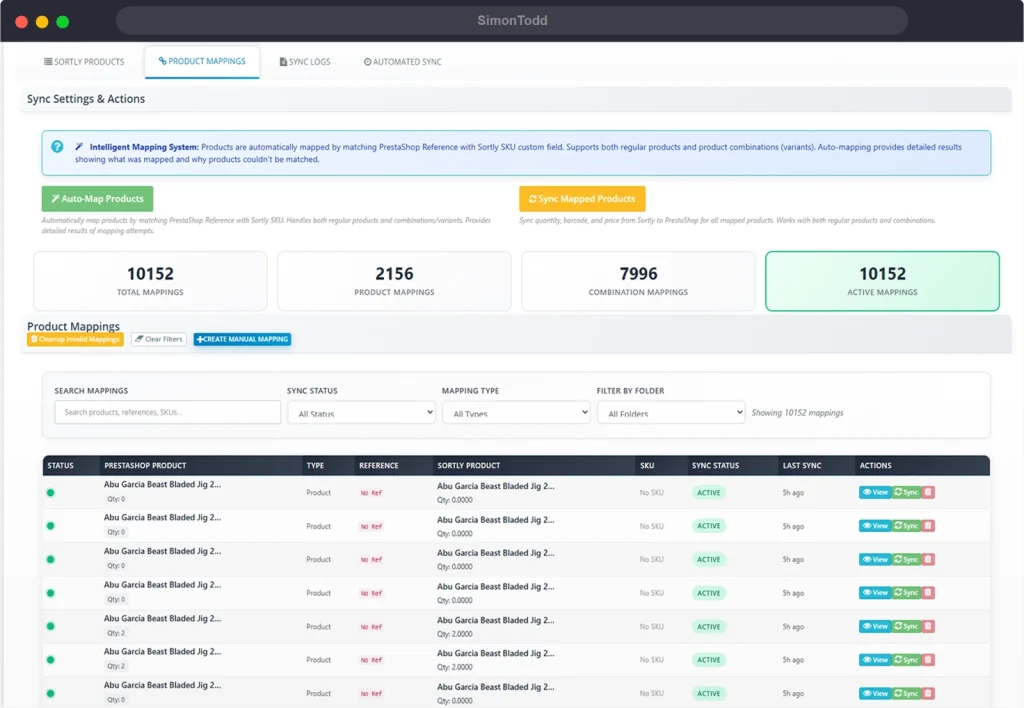The image size is (1024, 708).
Task: Click green status dot of first mapping
Action: [51, 492]
